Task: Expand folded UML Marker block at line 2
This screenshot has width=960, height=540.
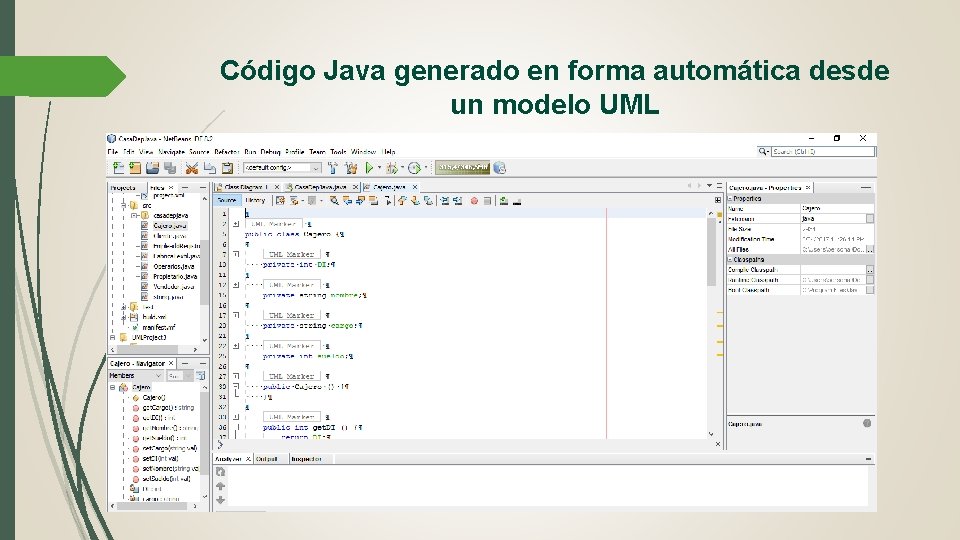Action: [x=236, y=224]
